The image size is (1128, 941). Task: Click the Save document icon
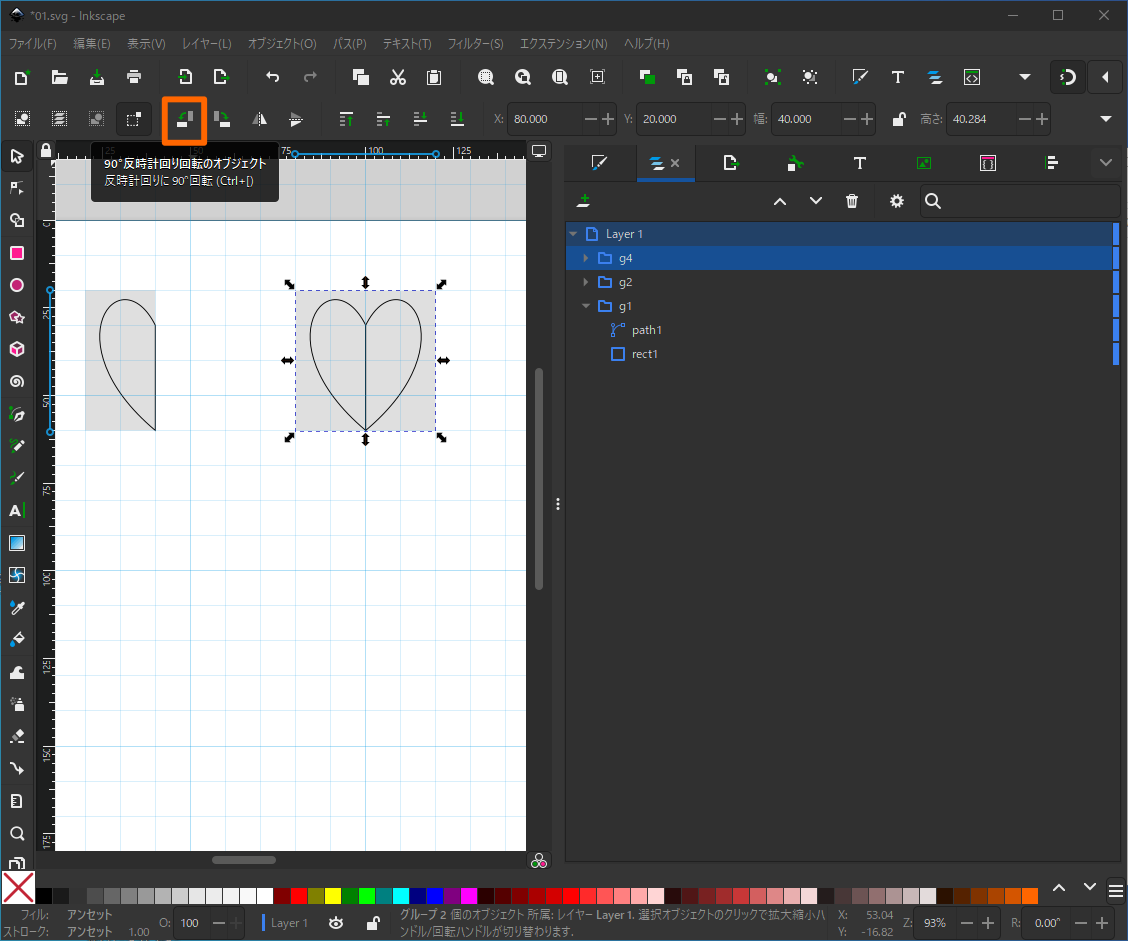coord(96,77)
